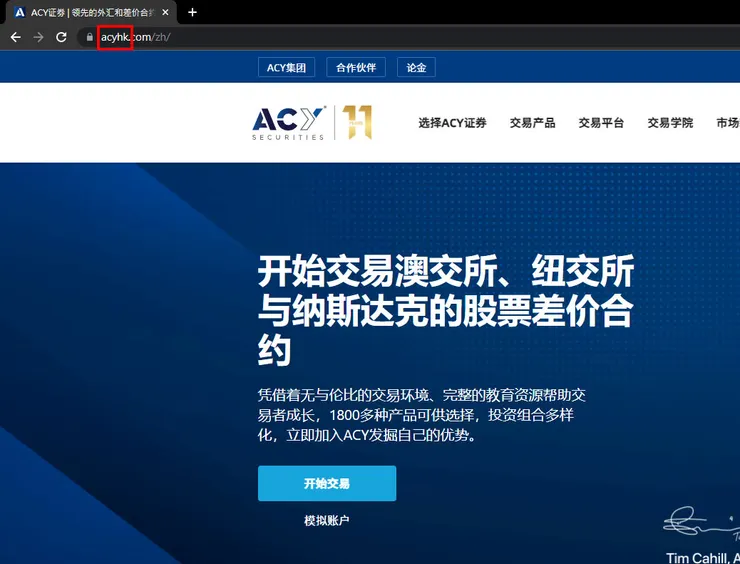Open a new tab with plus icon
Viewport: 740px width, 564px height.
(x=192, y=12)
